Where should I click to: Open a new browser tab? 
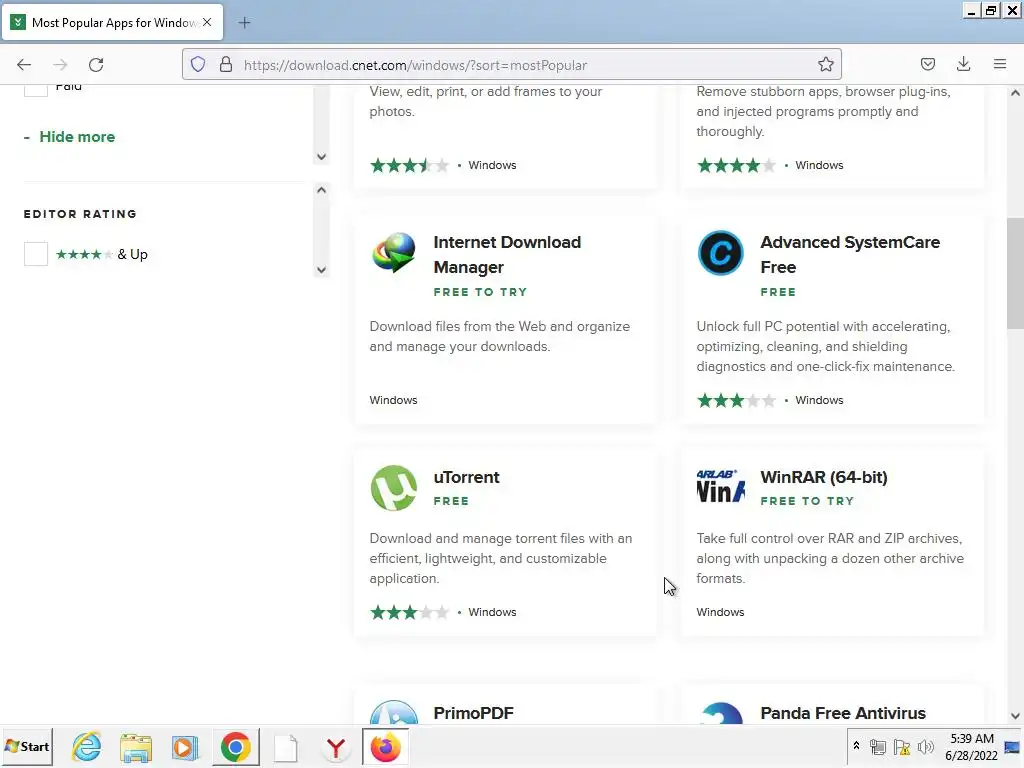tap(244, 23)
